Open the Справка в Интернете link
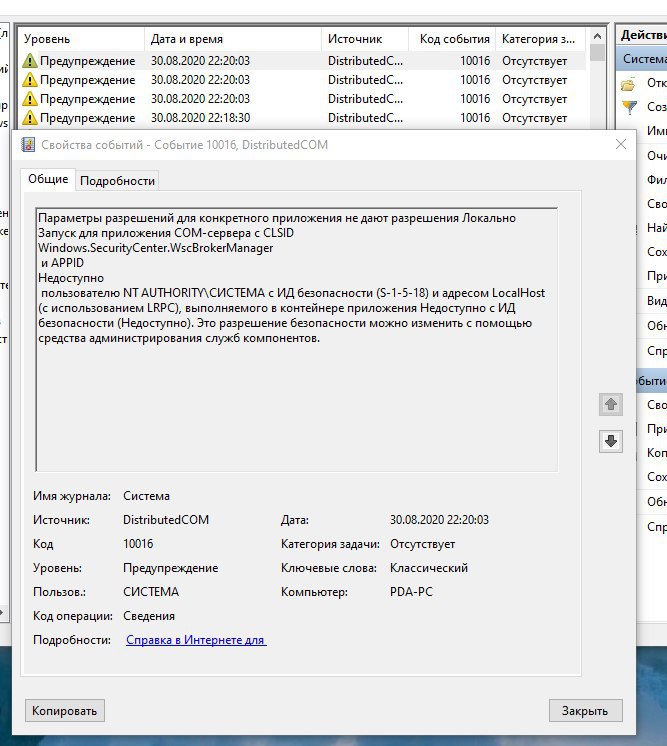The width and height of the screenshot is (667, 746). click(196, 640)
